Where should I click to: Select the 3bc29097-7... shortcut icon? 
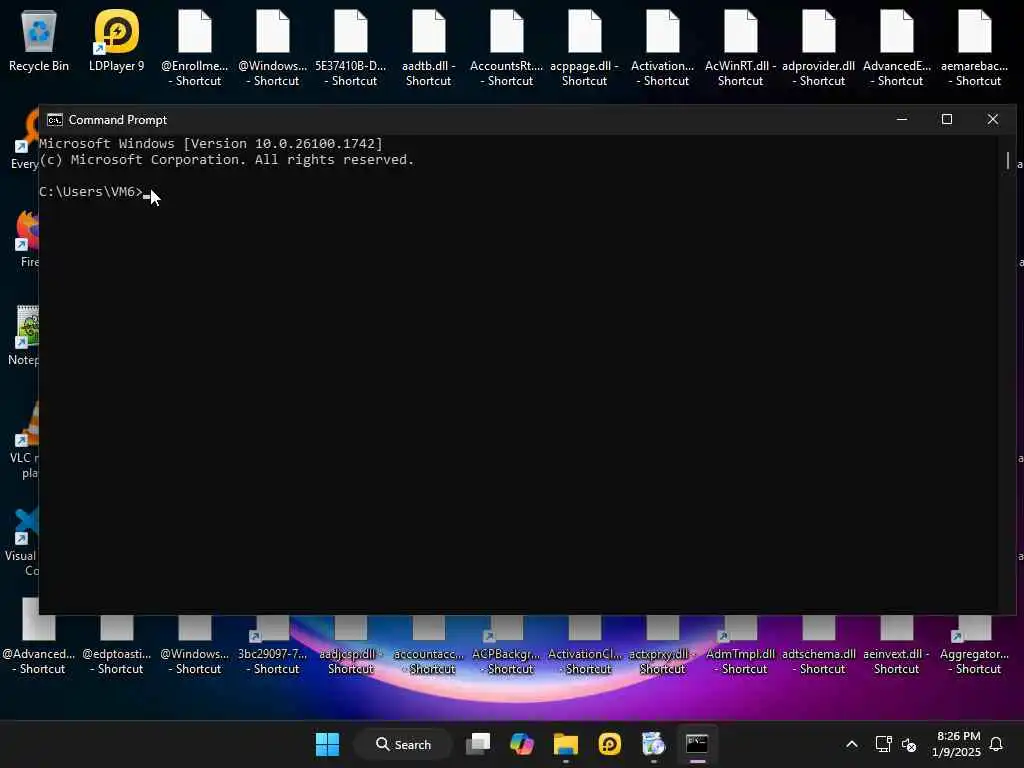[272, 645]
